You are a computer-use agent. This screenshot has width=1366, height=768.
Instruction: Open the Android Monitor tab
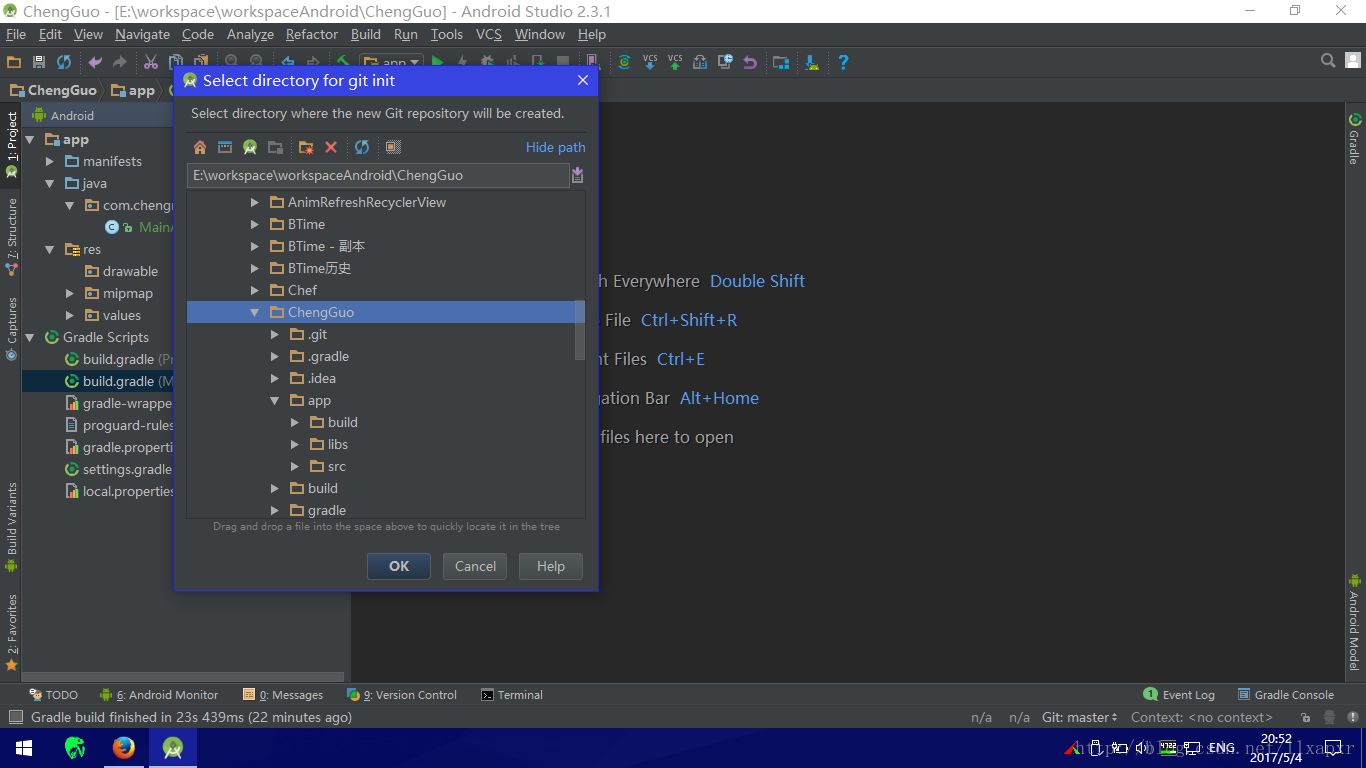tap(159, 695)
